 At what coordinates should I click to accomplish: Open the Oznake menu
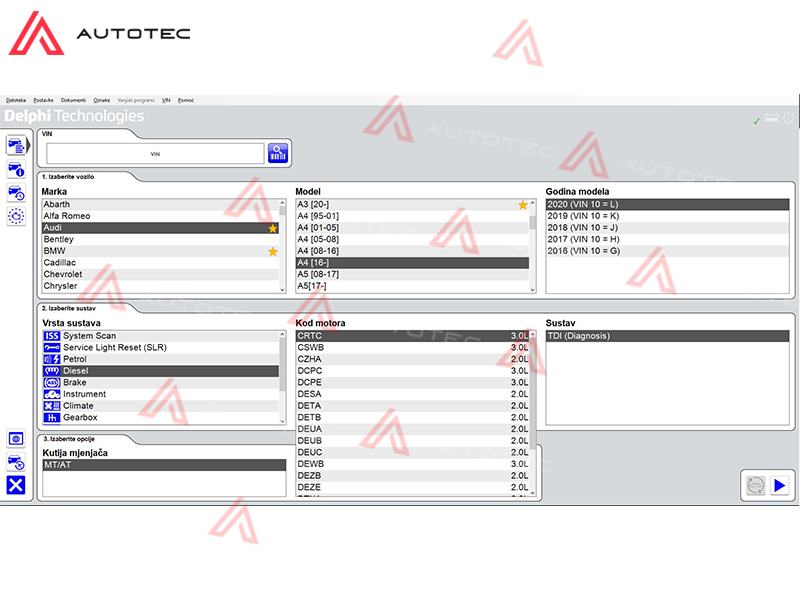[x=102, y=100]
